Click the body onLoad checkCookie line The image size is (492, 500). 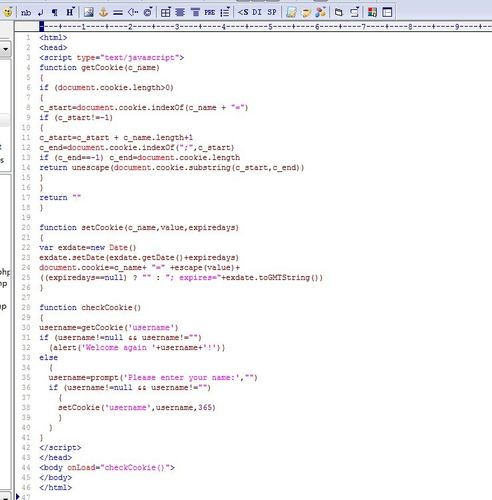107,468
